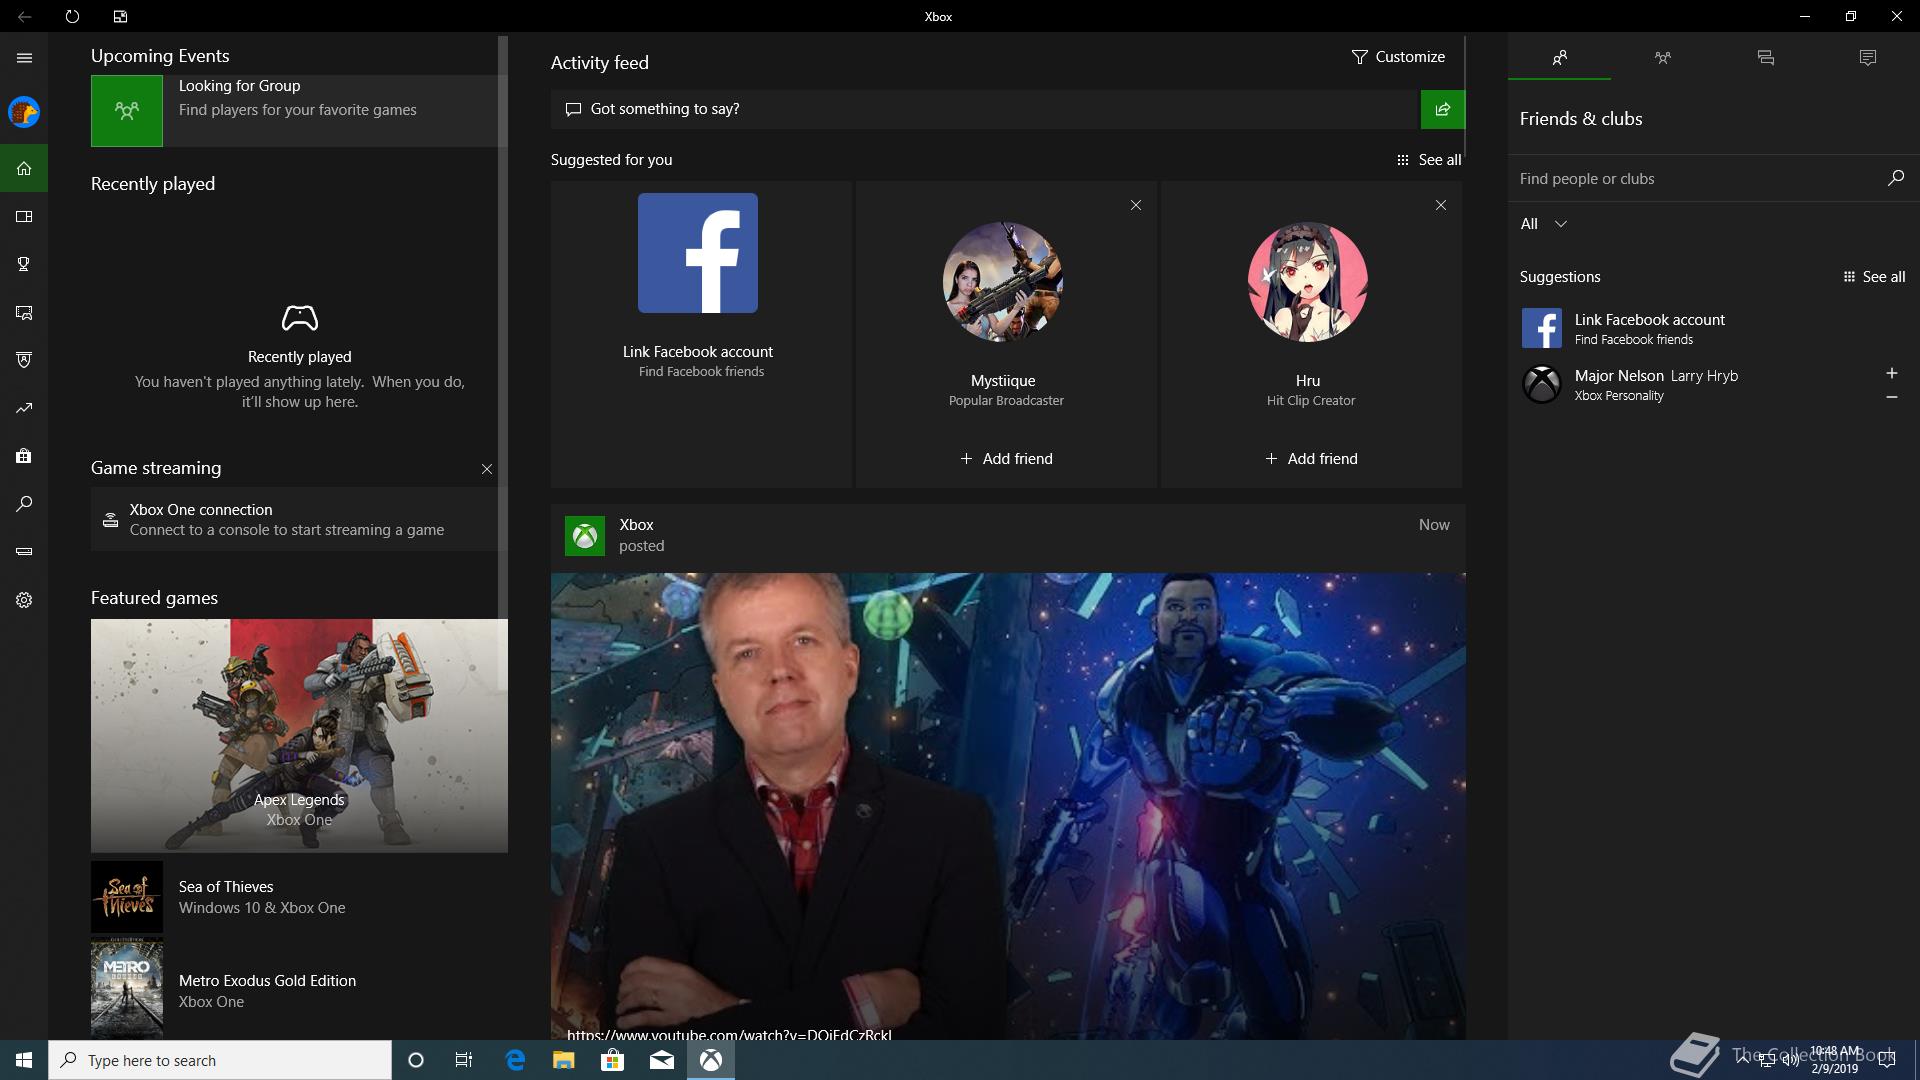Open Cortana circle on taskbar
1920x1080 pixels.
416,1060
